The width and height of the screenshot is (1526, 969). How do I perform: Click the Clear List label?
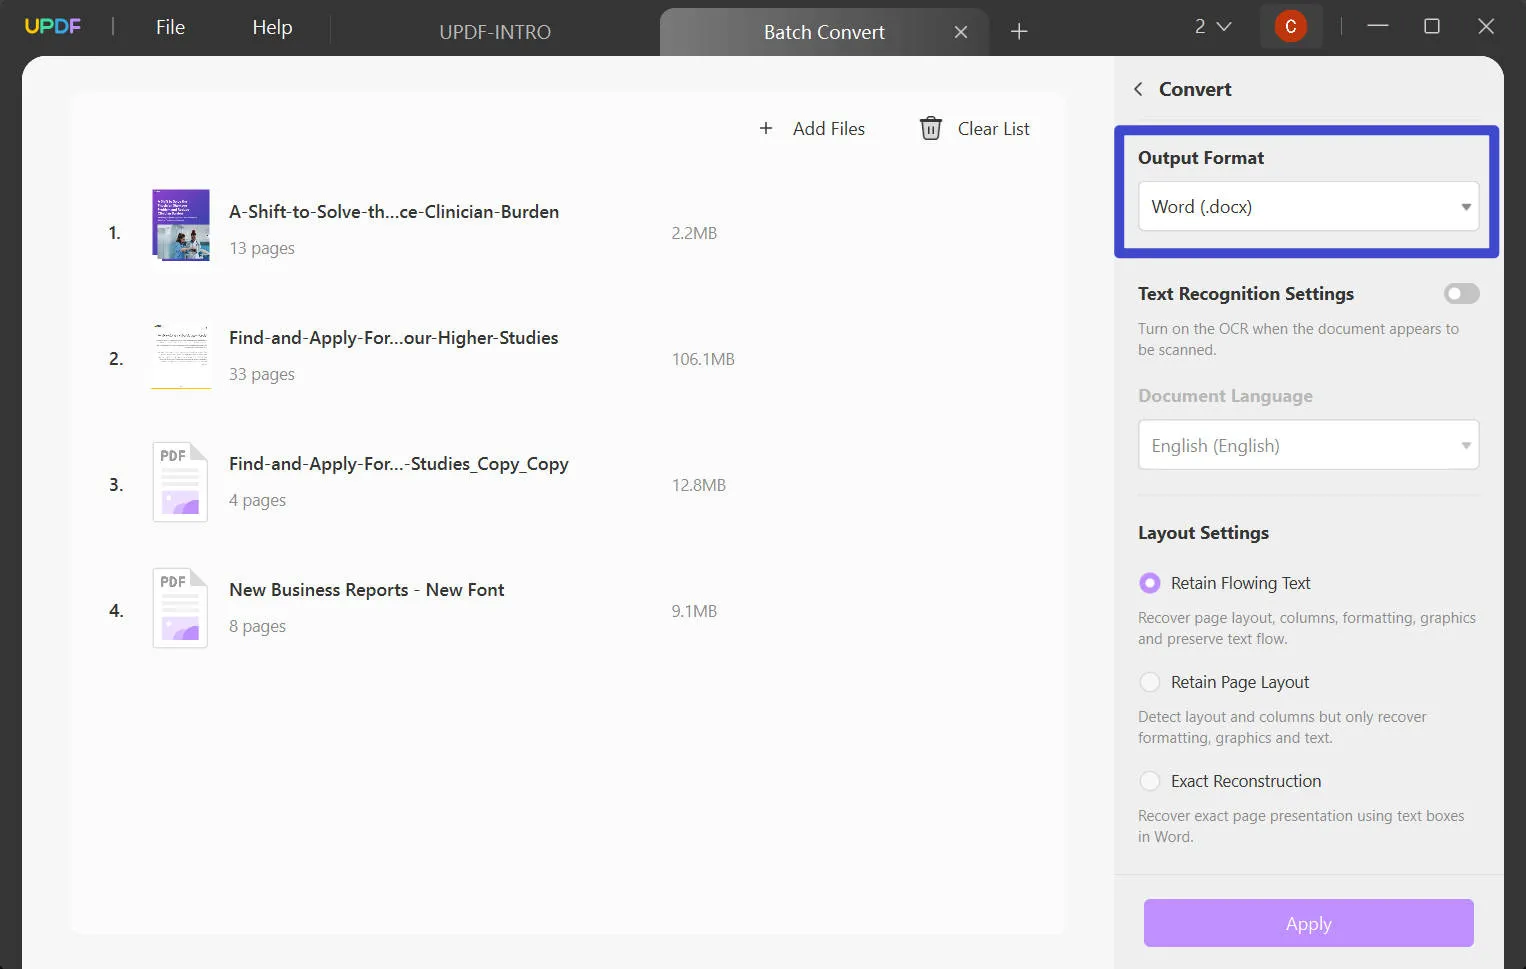tap(993, 128)
